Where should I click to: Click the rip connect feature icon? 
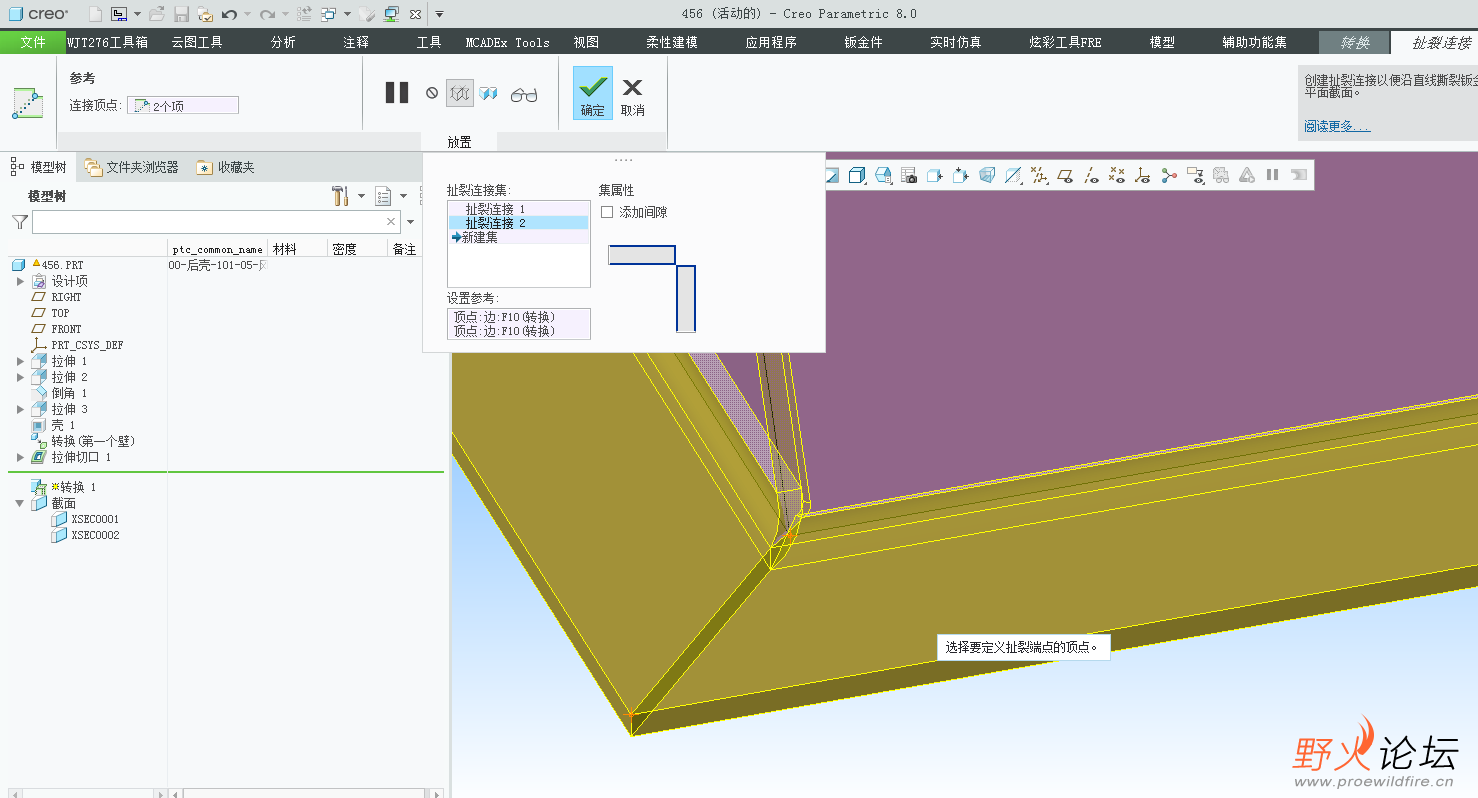tap(28, 104)
